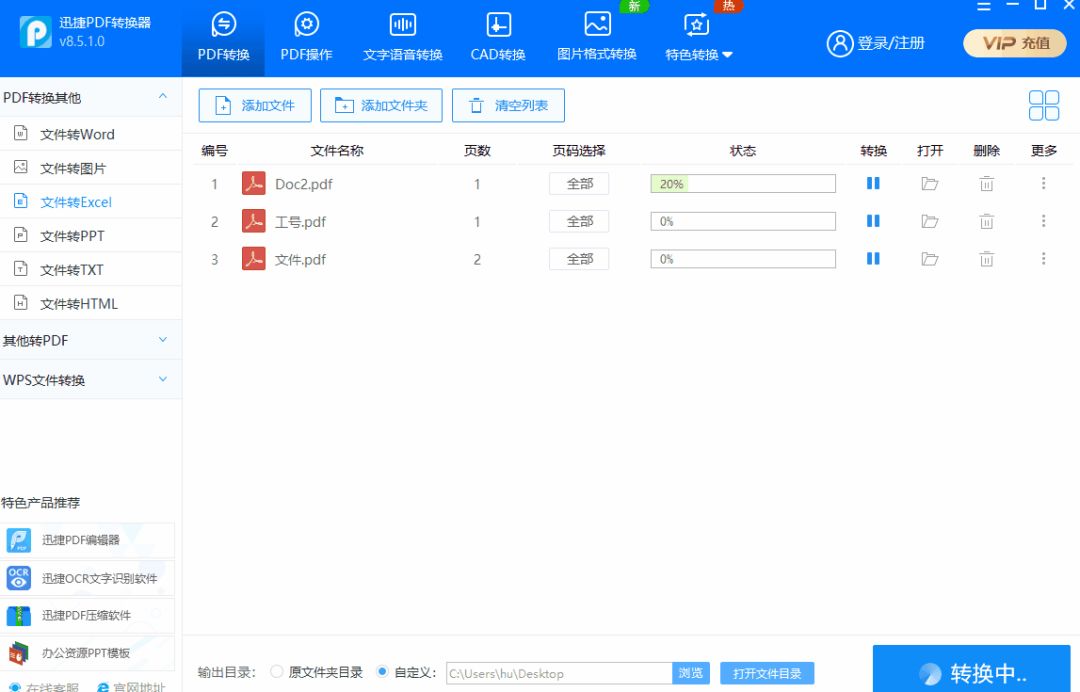1080x692 pixels.
Task: Open more options for Doc2.pdf
Action: (x=1044, y=183)
